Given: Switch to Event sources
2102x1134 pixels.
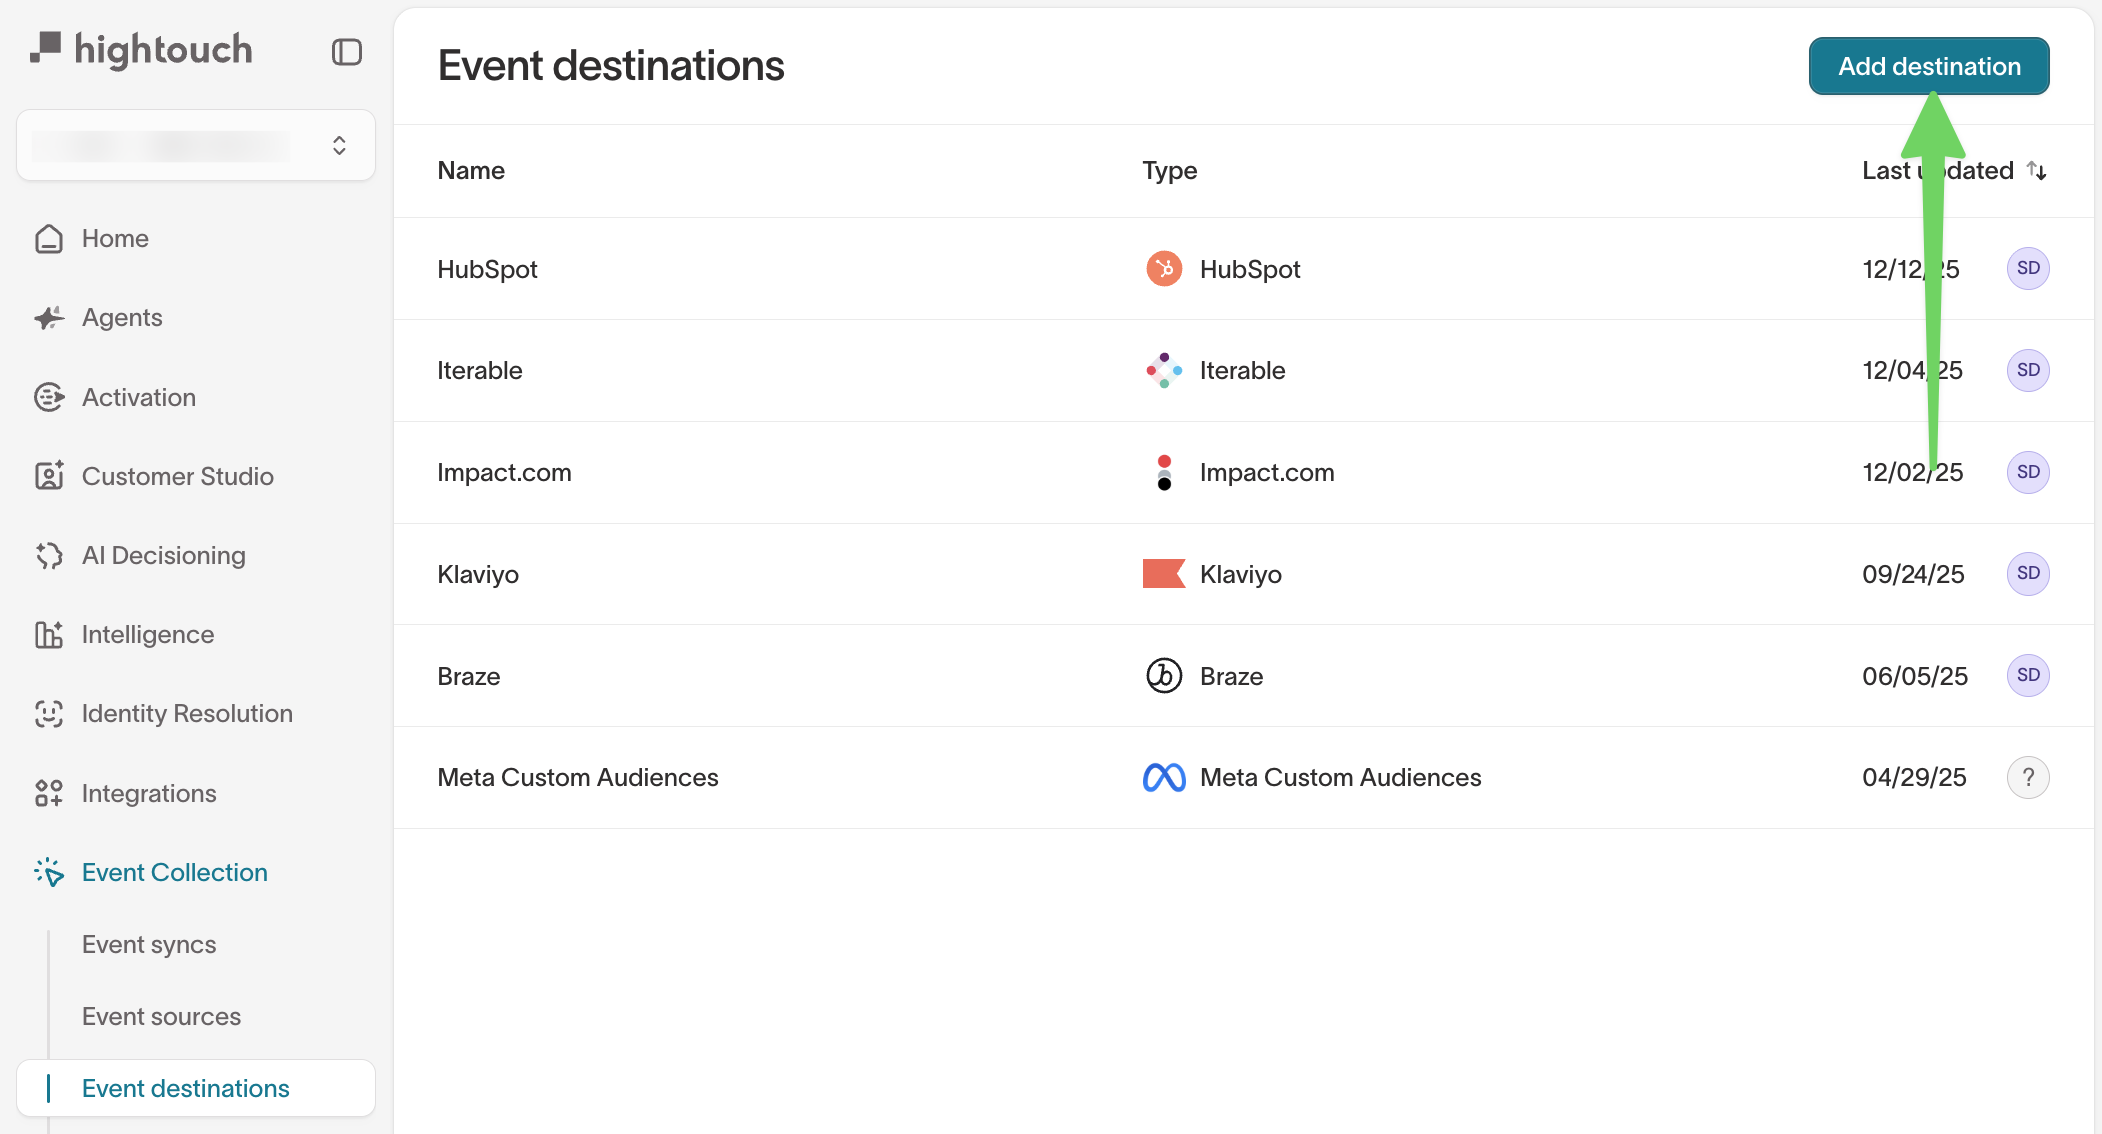Looking at the screenshot, I should click(160, 1016).
